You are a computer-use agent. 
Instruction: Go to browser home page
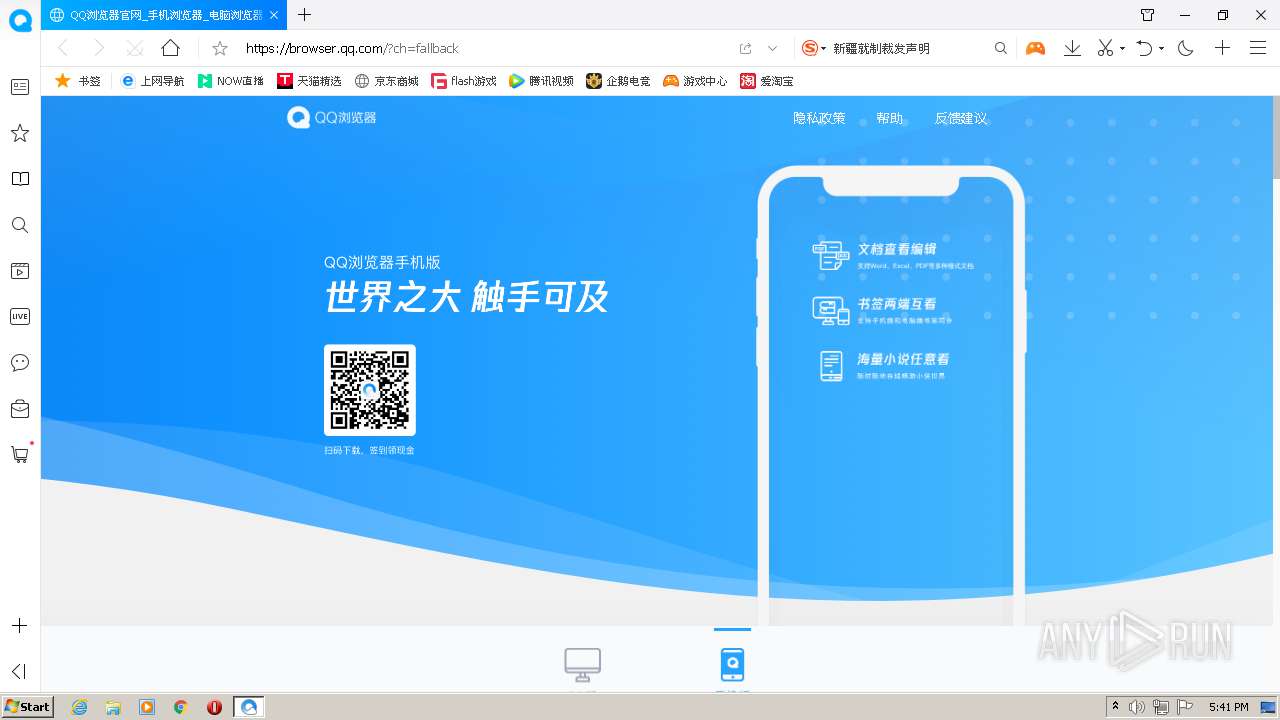(171, 48)
